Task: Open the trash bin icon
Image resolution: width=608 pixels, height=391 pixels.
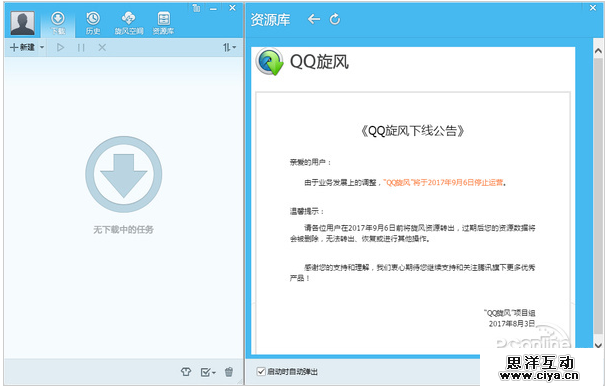Action: [x=229, y=372]
